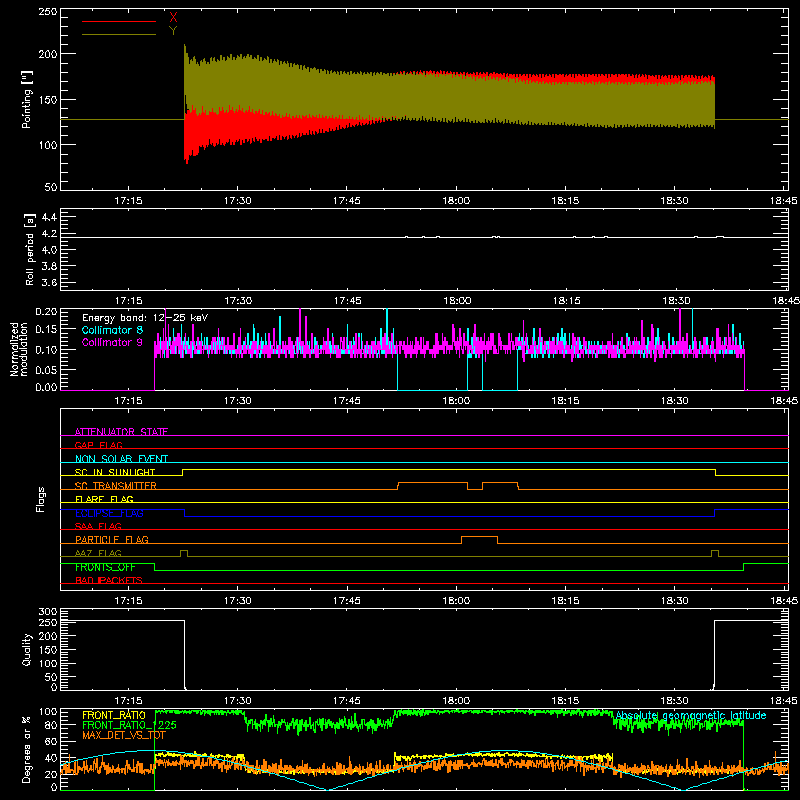The height and width of the screenshot is (800, 800).
Task: Click the Roll period axis title
Action: pyautogui.click(x=29, y=249)
